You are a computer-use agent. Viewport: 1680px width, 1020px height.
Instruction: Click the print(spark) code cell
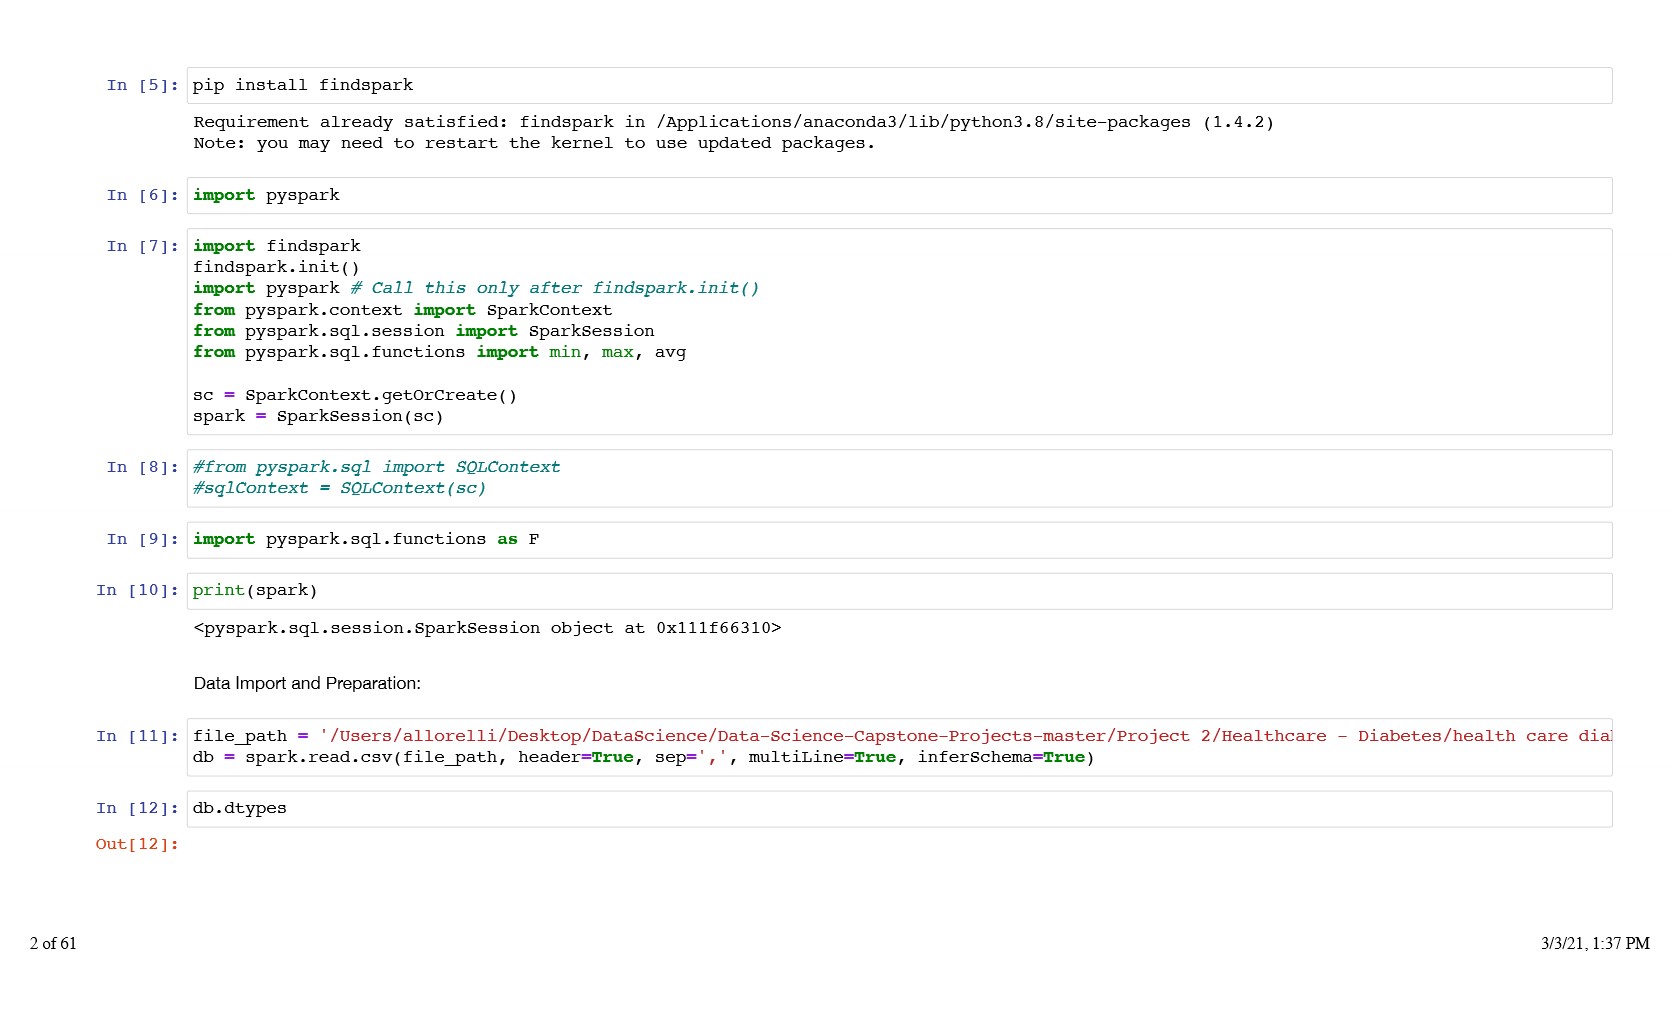pyautogui.click(x=898, y=591)
